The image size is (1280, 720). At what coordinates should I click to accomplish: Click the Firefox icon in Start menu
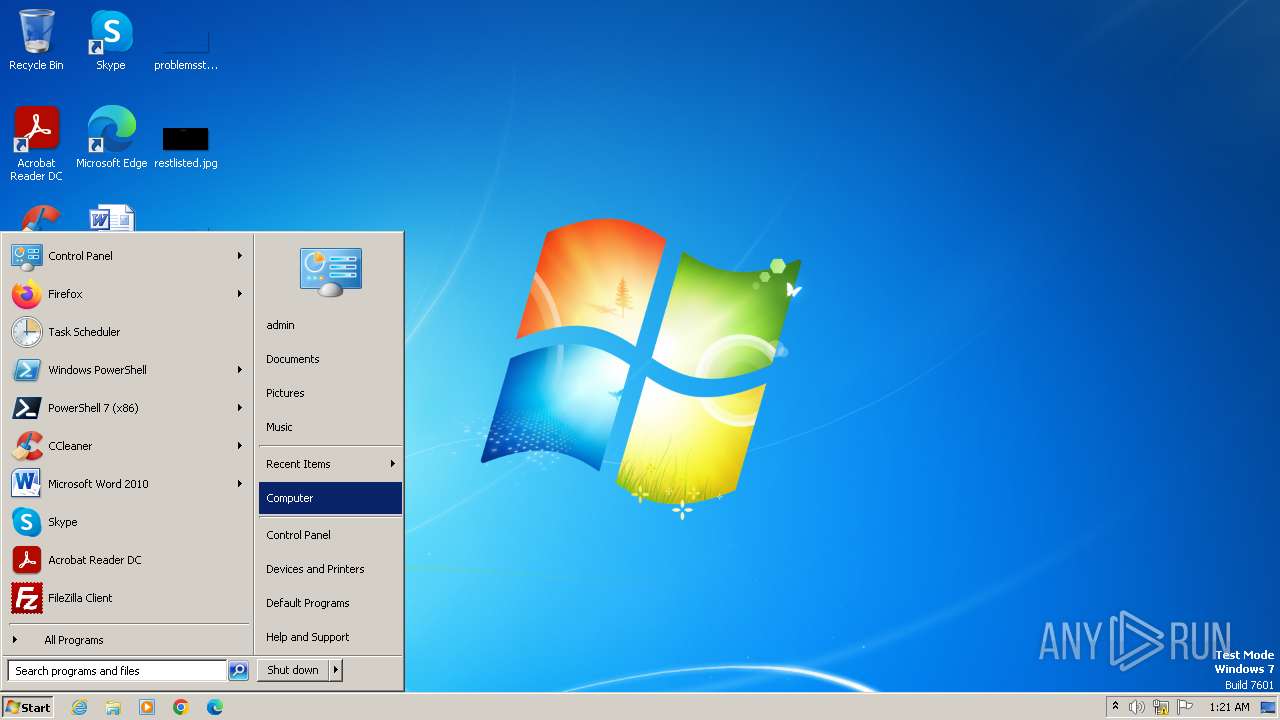point(27,294)
